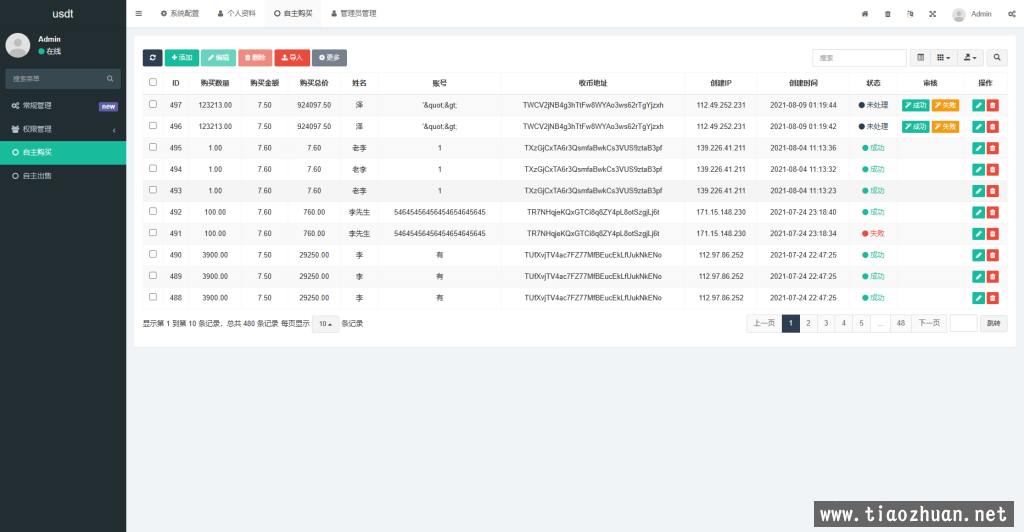Click the language switch icon in top bar

pos(910,14)
